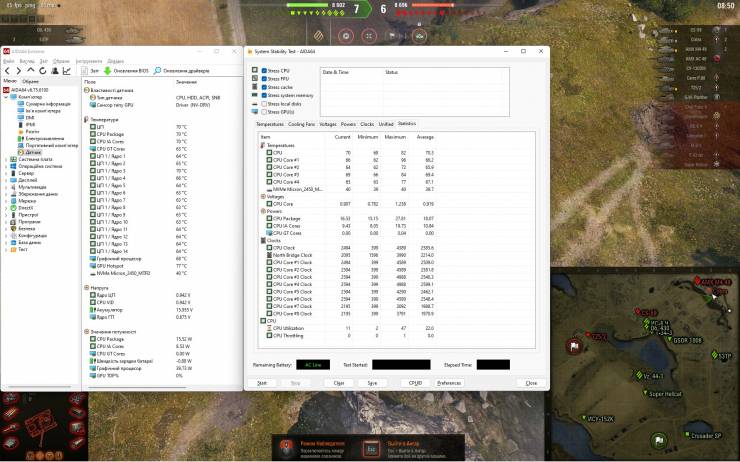
Task: Click the AIDA64 v6.75 root icon in tree
Action: pos(6,90)
